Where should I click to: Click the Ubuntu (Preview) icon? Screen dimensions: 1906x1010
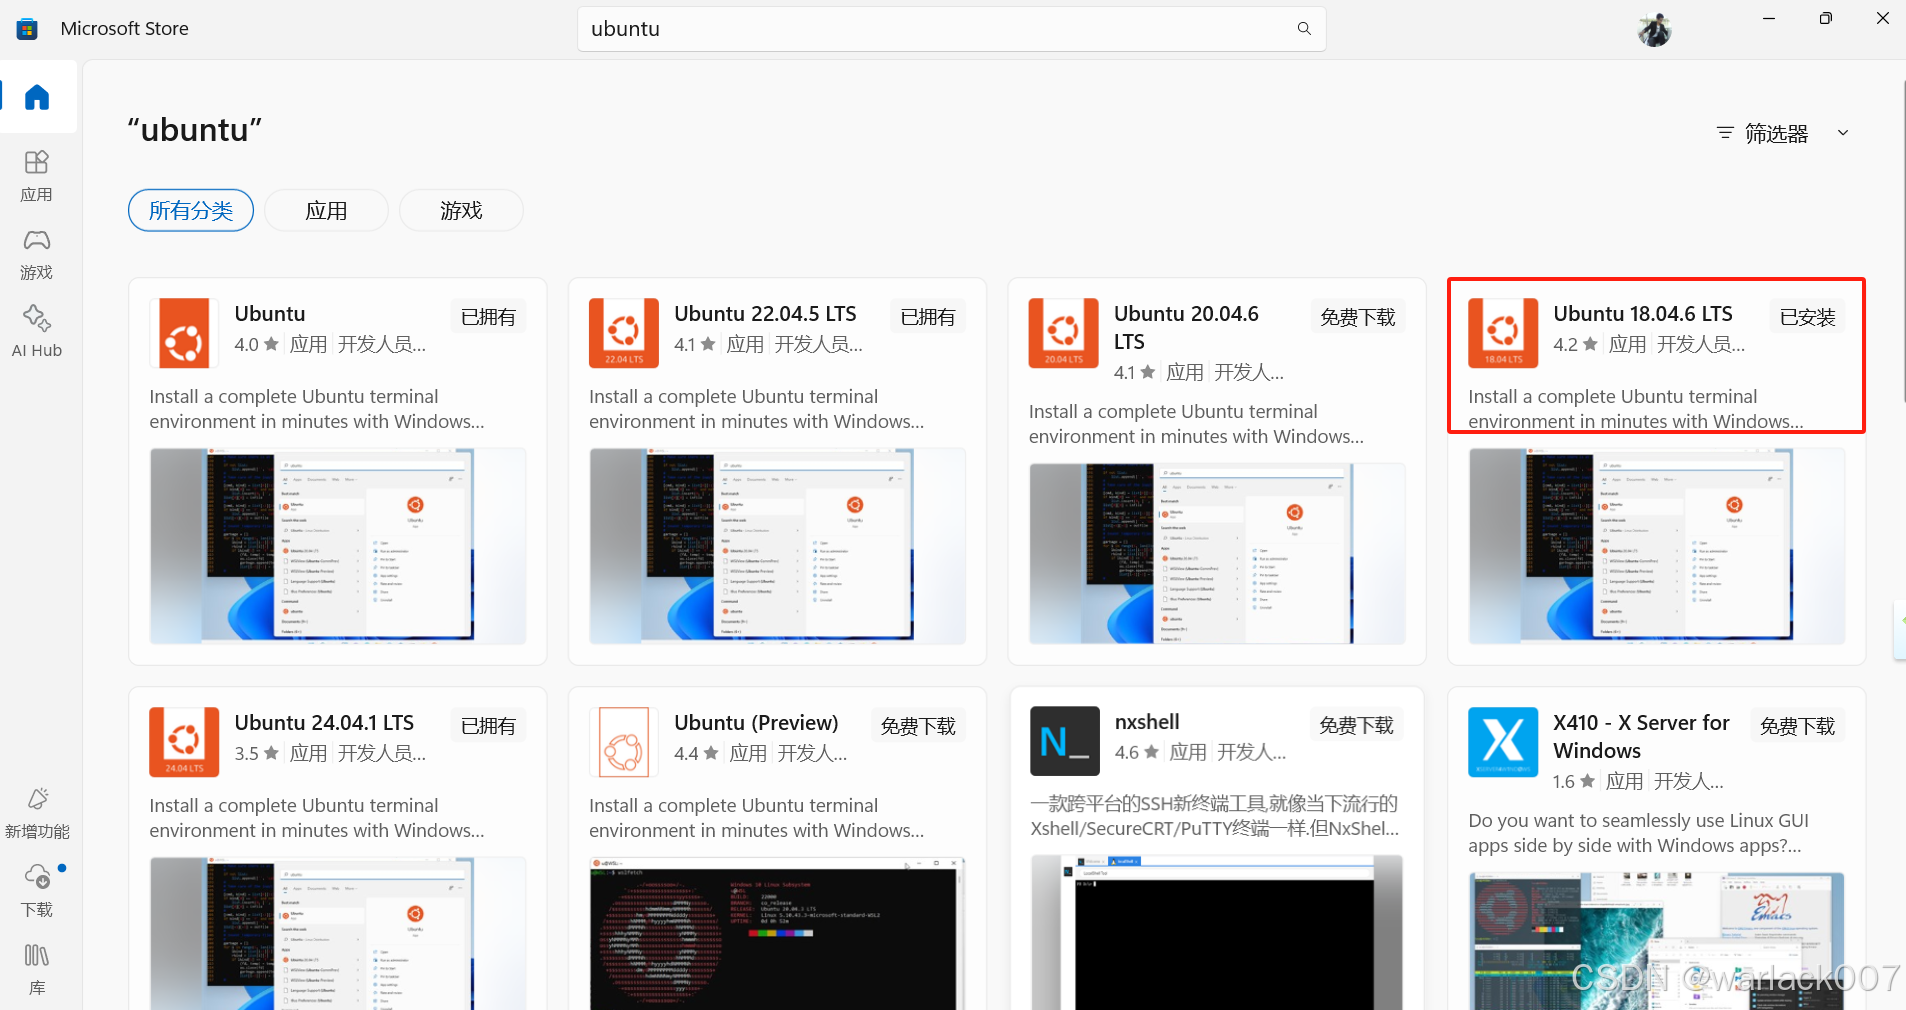click(624, 742)
